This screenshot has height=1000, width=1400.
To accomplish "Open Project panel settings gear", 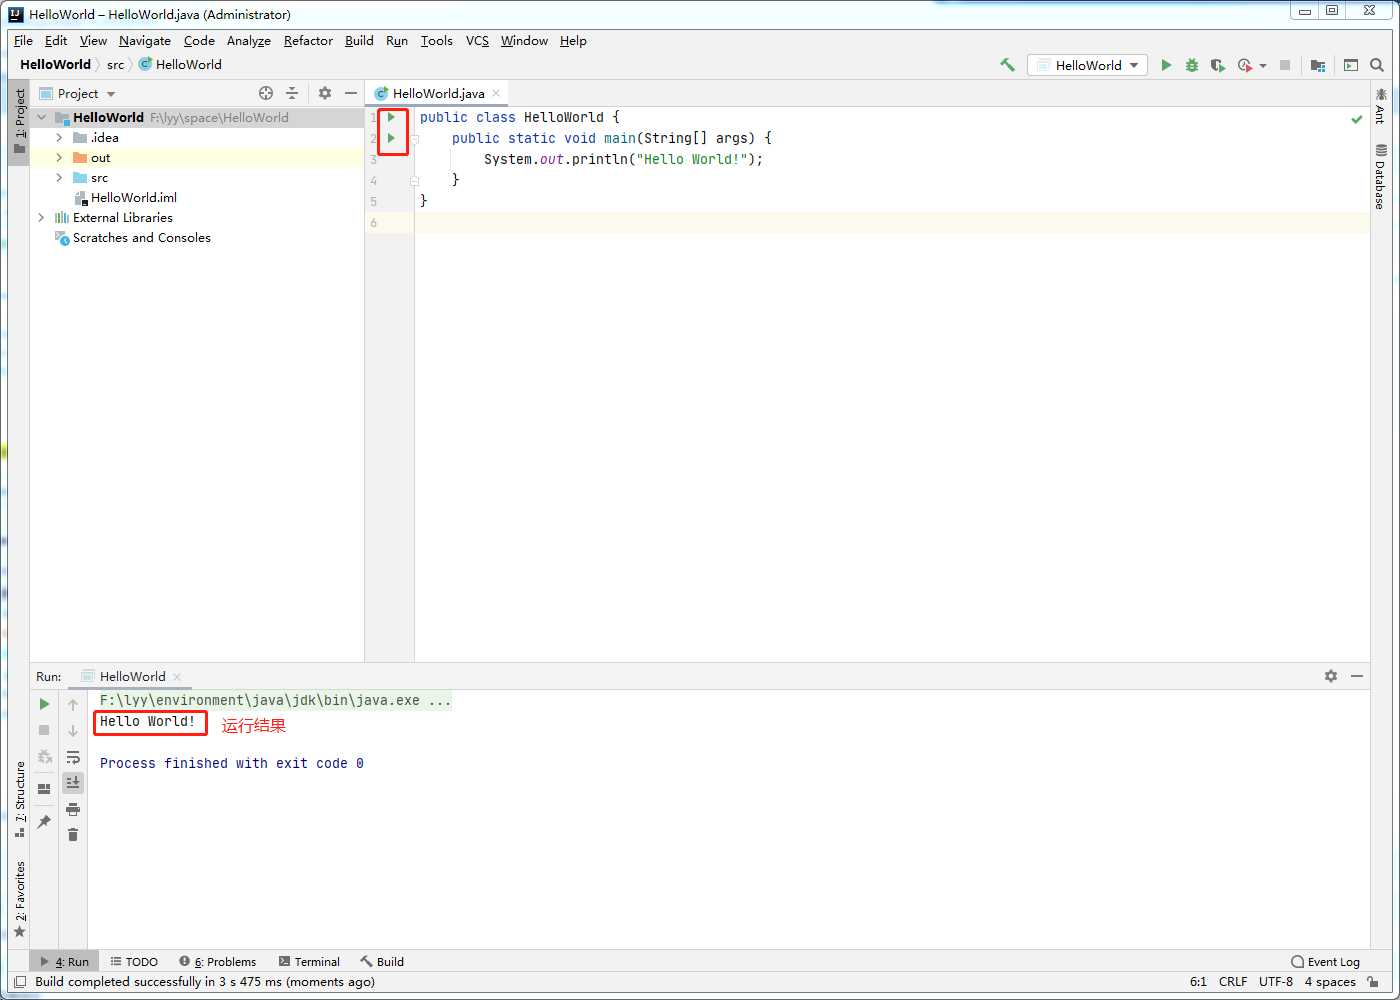I will pyautogui.click(x=325, y=93).
